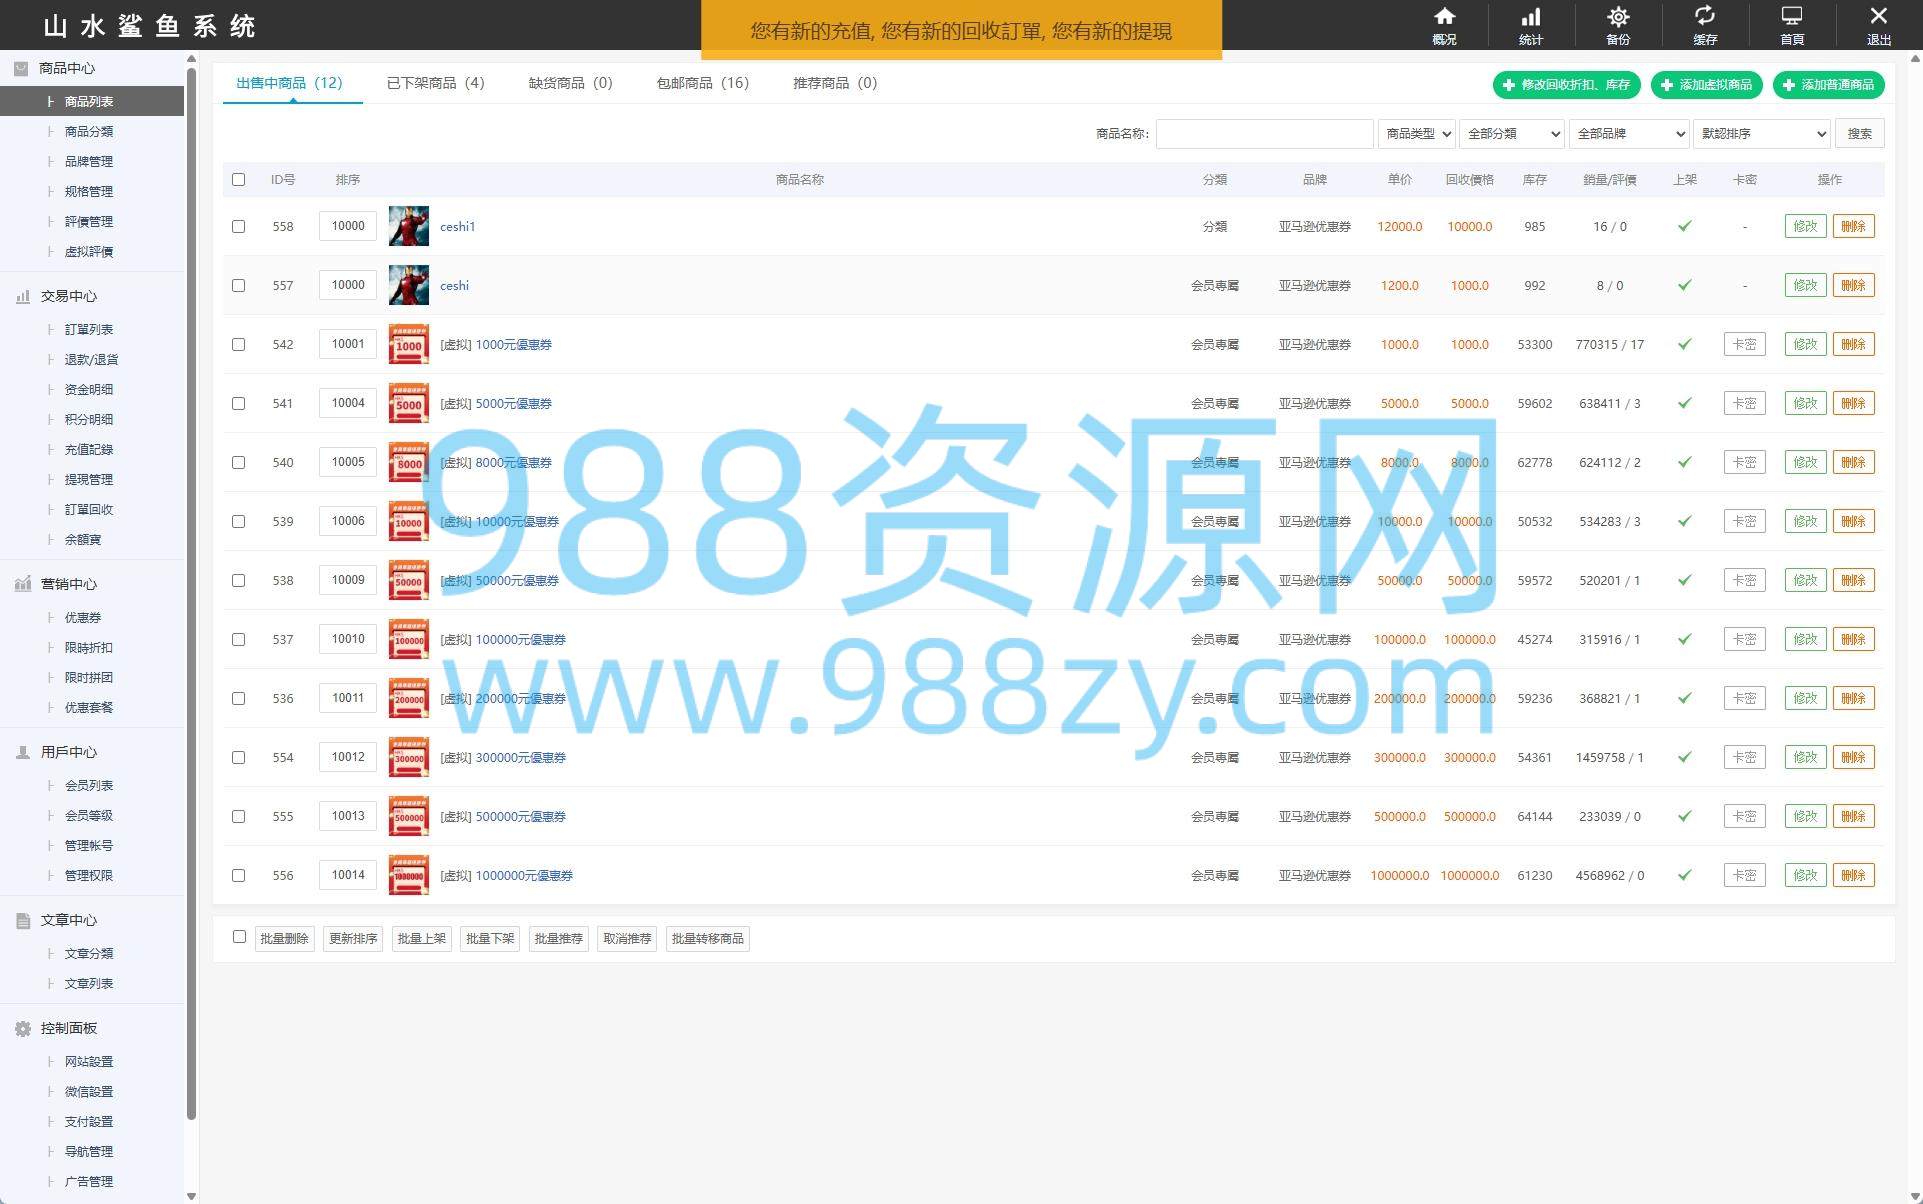Image resolution: width=1923 pixels, height=1204 pixels.
Task: Open the 首页 monitor icon
Action: click(1792, 17)
